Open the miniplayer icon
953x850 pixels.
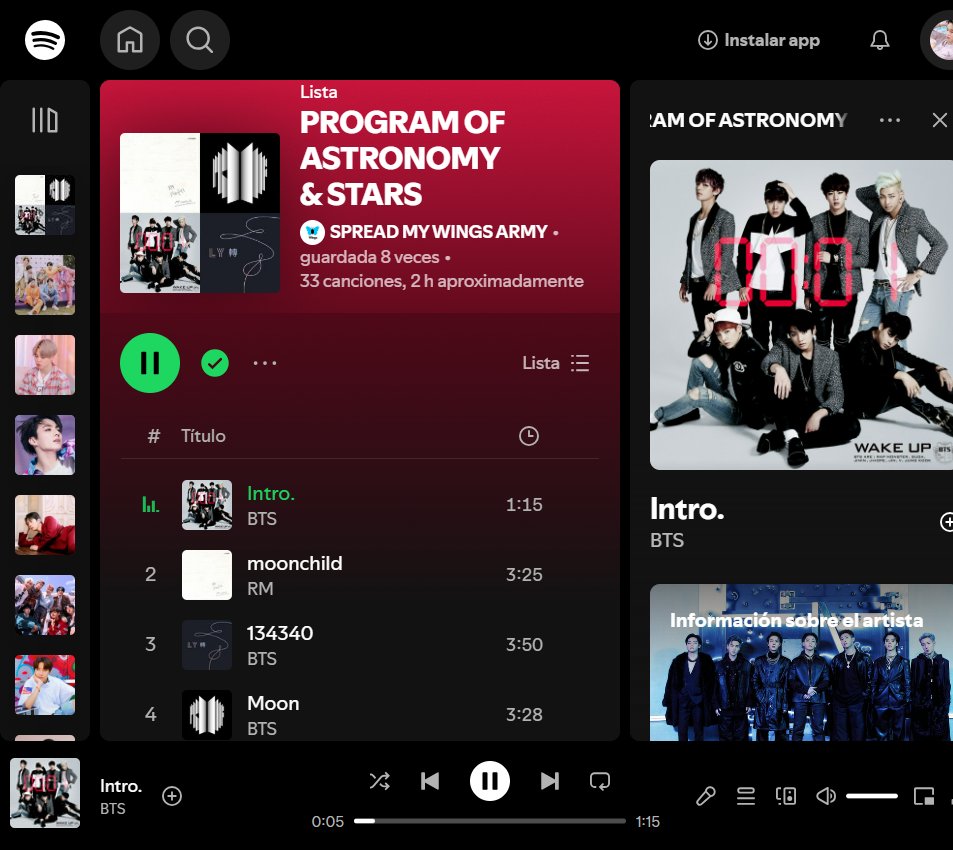coord(924,796)
